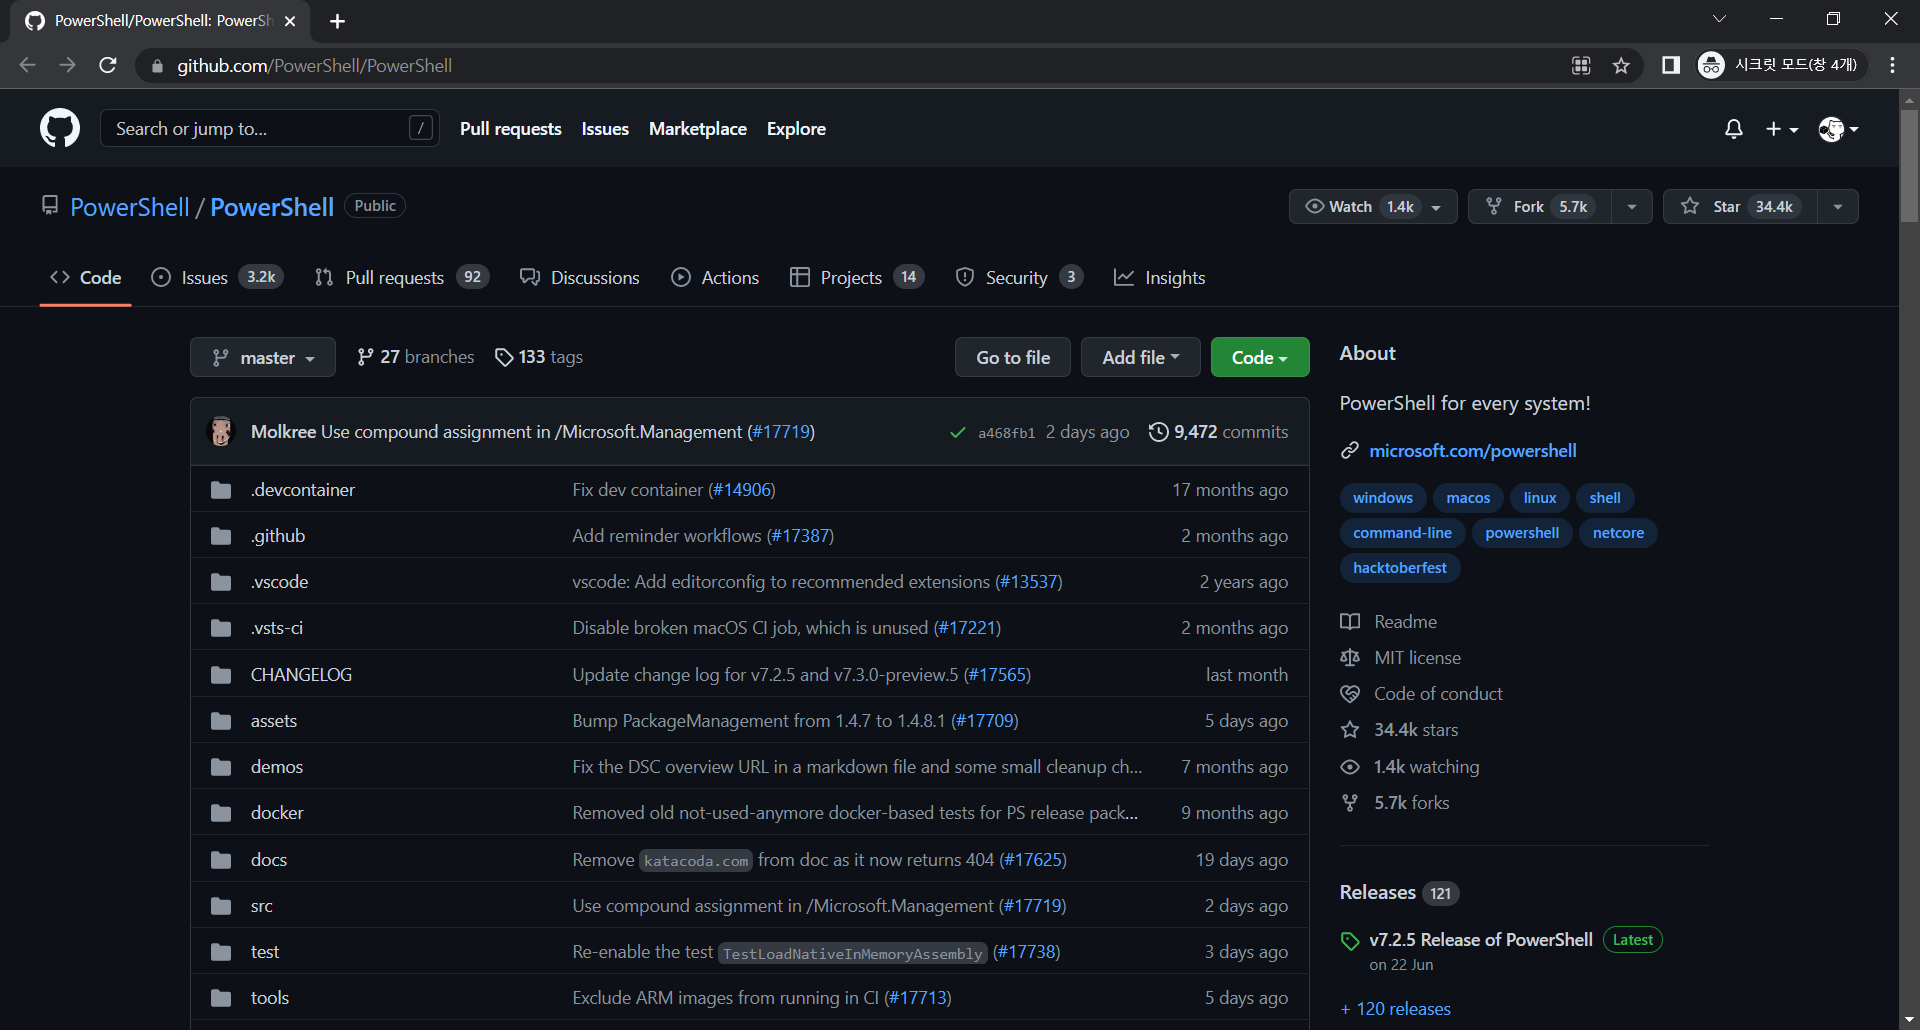View the 9,472 commits history
This screenshot has width=1920, height=1030.
click(1218, 432)
